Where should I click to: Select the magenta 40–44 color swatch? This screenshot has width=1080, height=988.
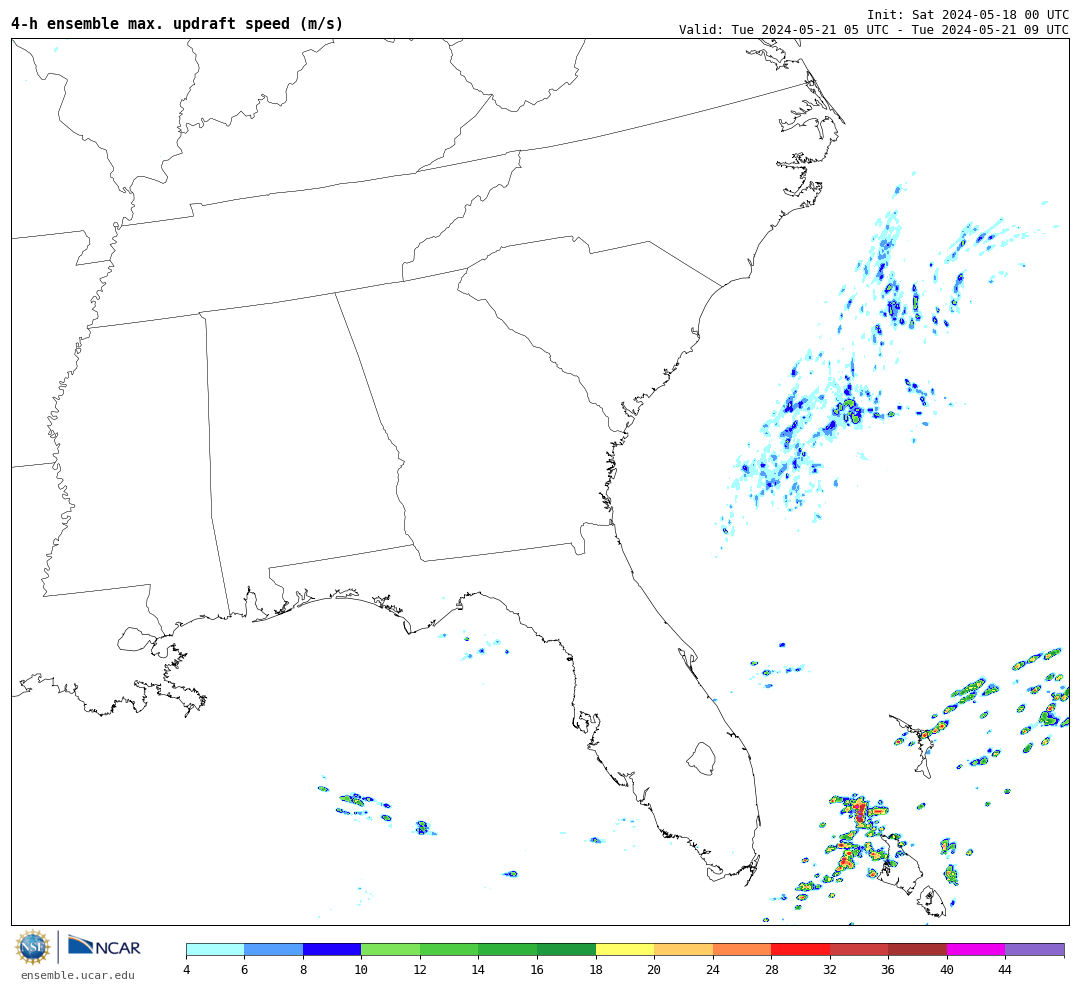(976, 949)
